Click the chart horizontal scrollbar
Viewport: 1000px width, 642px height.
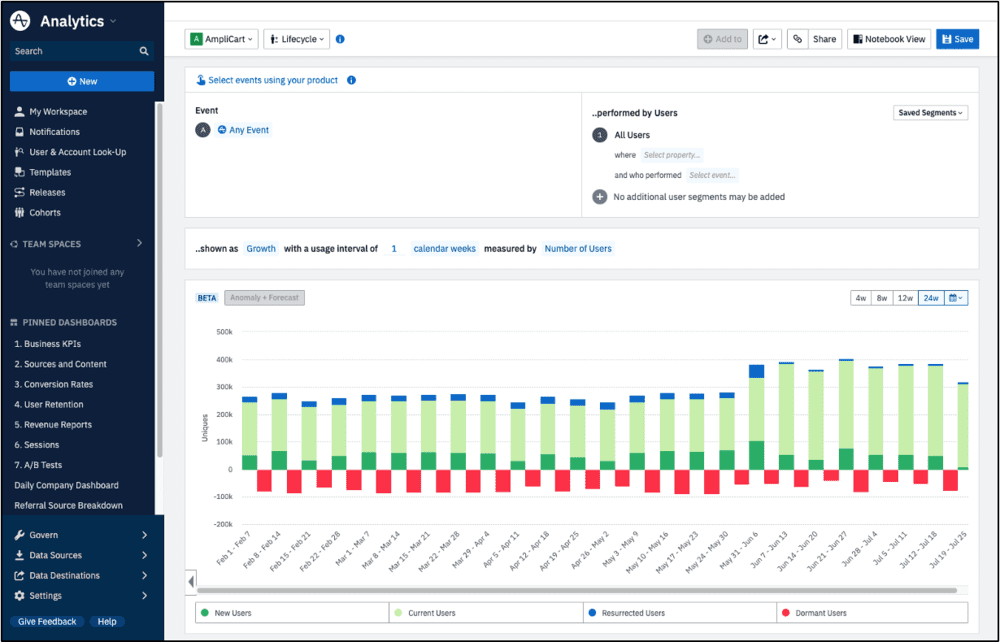(x=577, y=590)
